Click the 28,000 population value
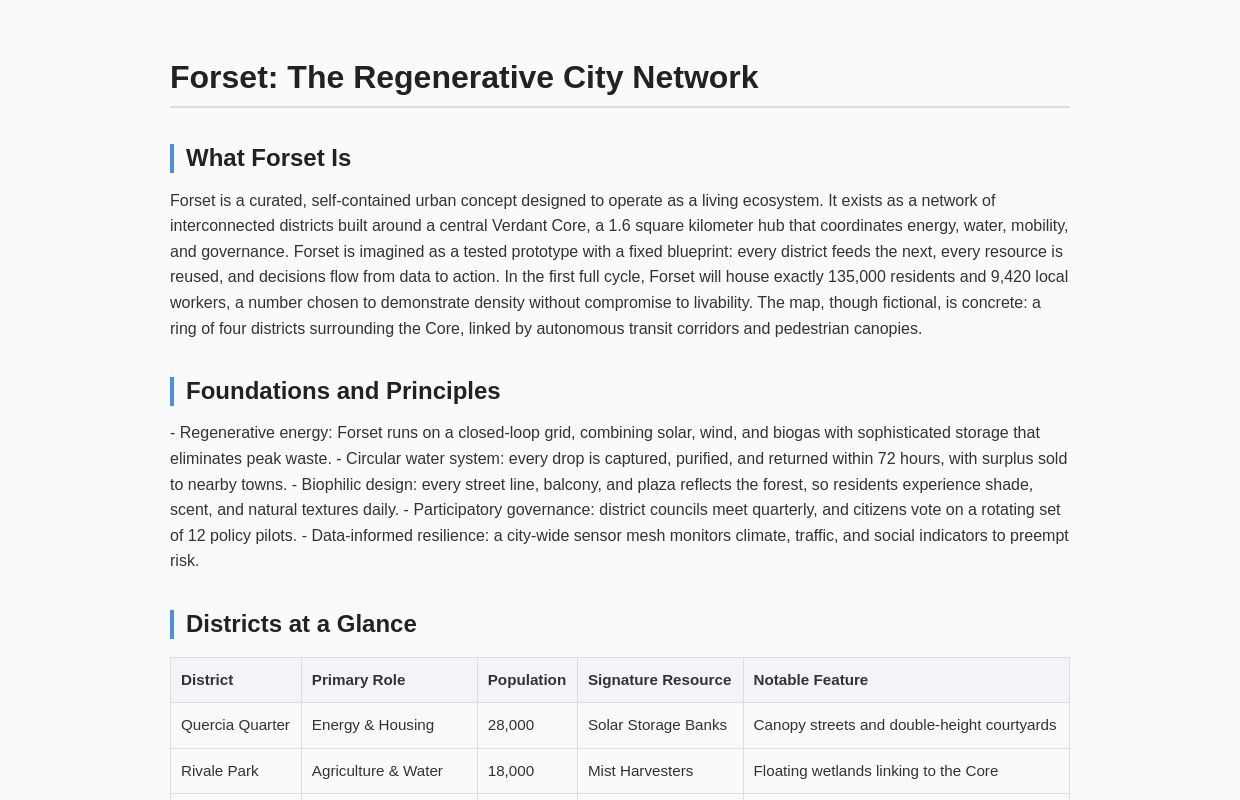Viewport: 1240px width, 800px height. [511, 725]
